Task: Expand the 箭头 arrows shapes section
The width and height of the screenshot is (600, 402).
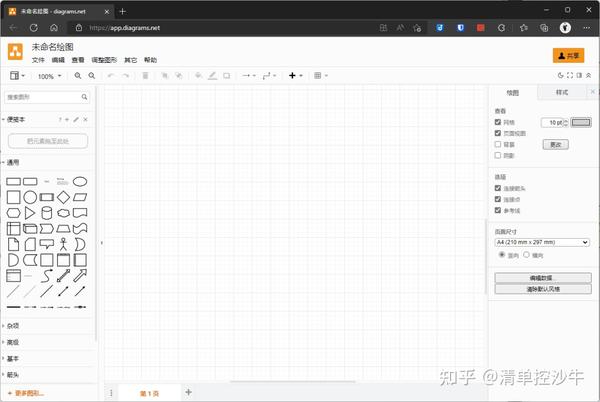Action: pos(11,375)
